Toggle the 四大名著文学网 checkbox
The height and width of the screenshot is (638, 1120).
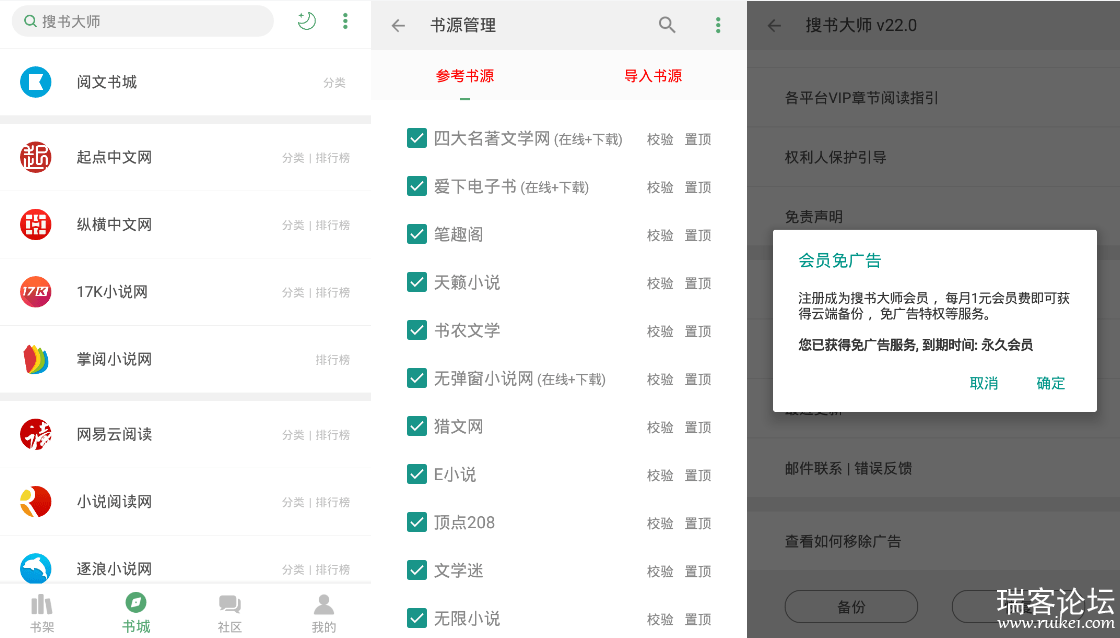point(417,138)
